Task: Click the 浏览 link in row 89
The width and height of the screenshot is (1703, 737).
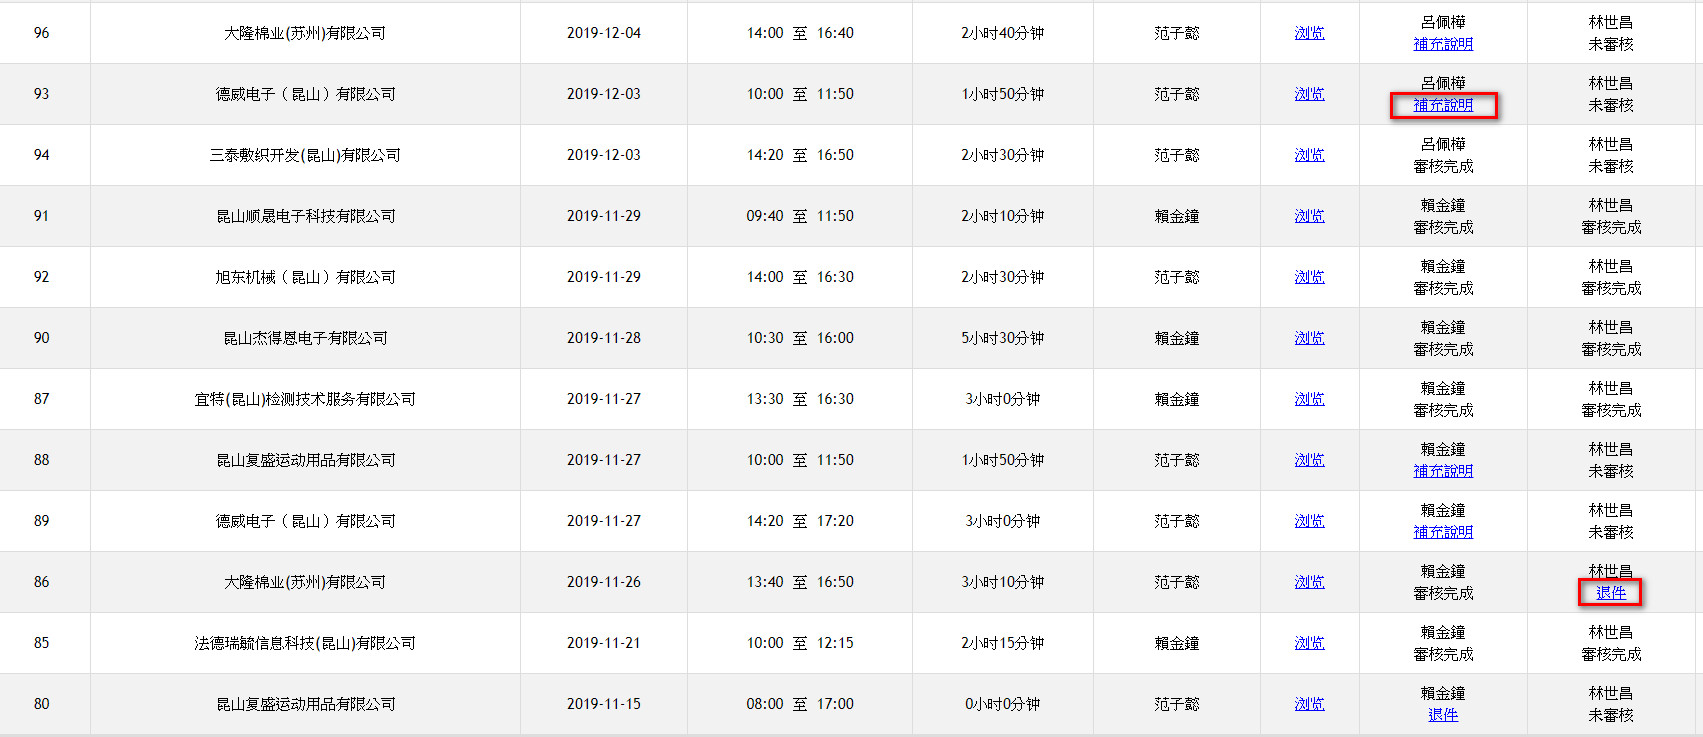Action: click(1309, 521)
